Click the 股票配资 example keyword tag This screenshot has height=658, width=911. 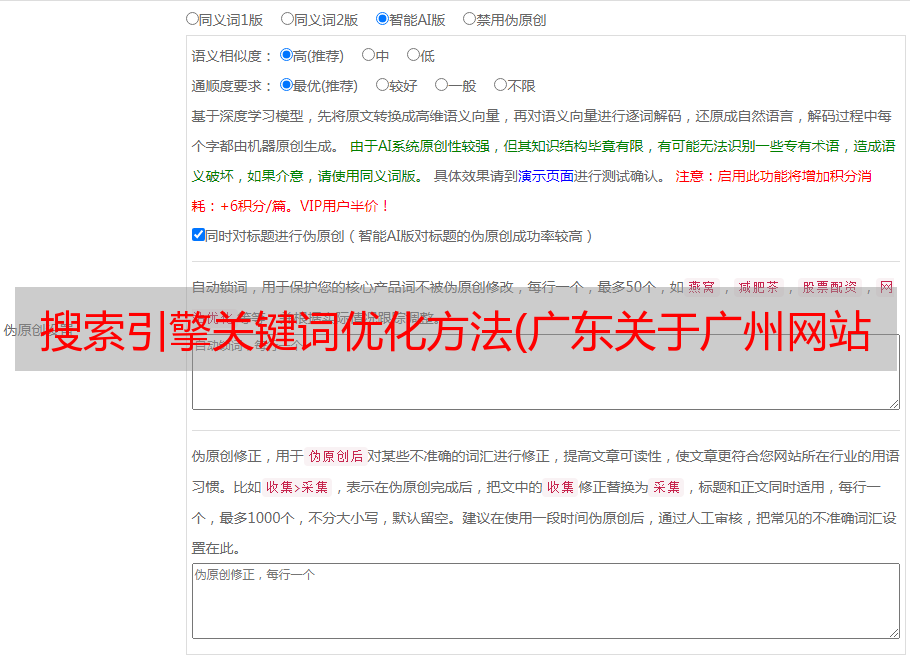830,287
